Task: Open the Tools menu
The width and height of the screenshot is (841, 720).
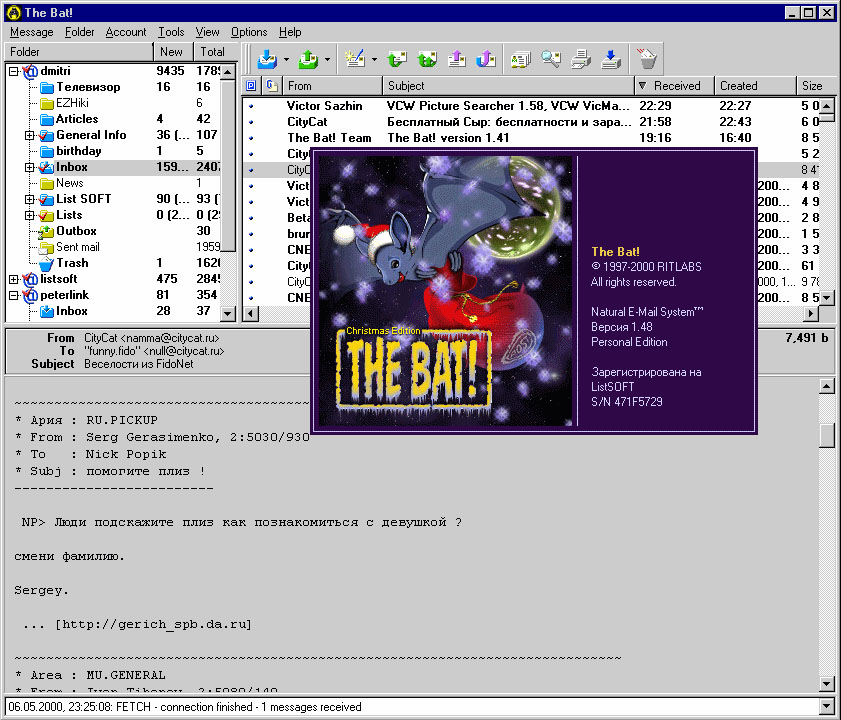Action: coord(171,32)
